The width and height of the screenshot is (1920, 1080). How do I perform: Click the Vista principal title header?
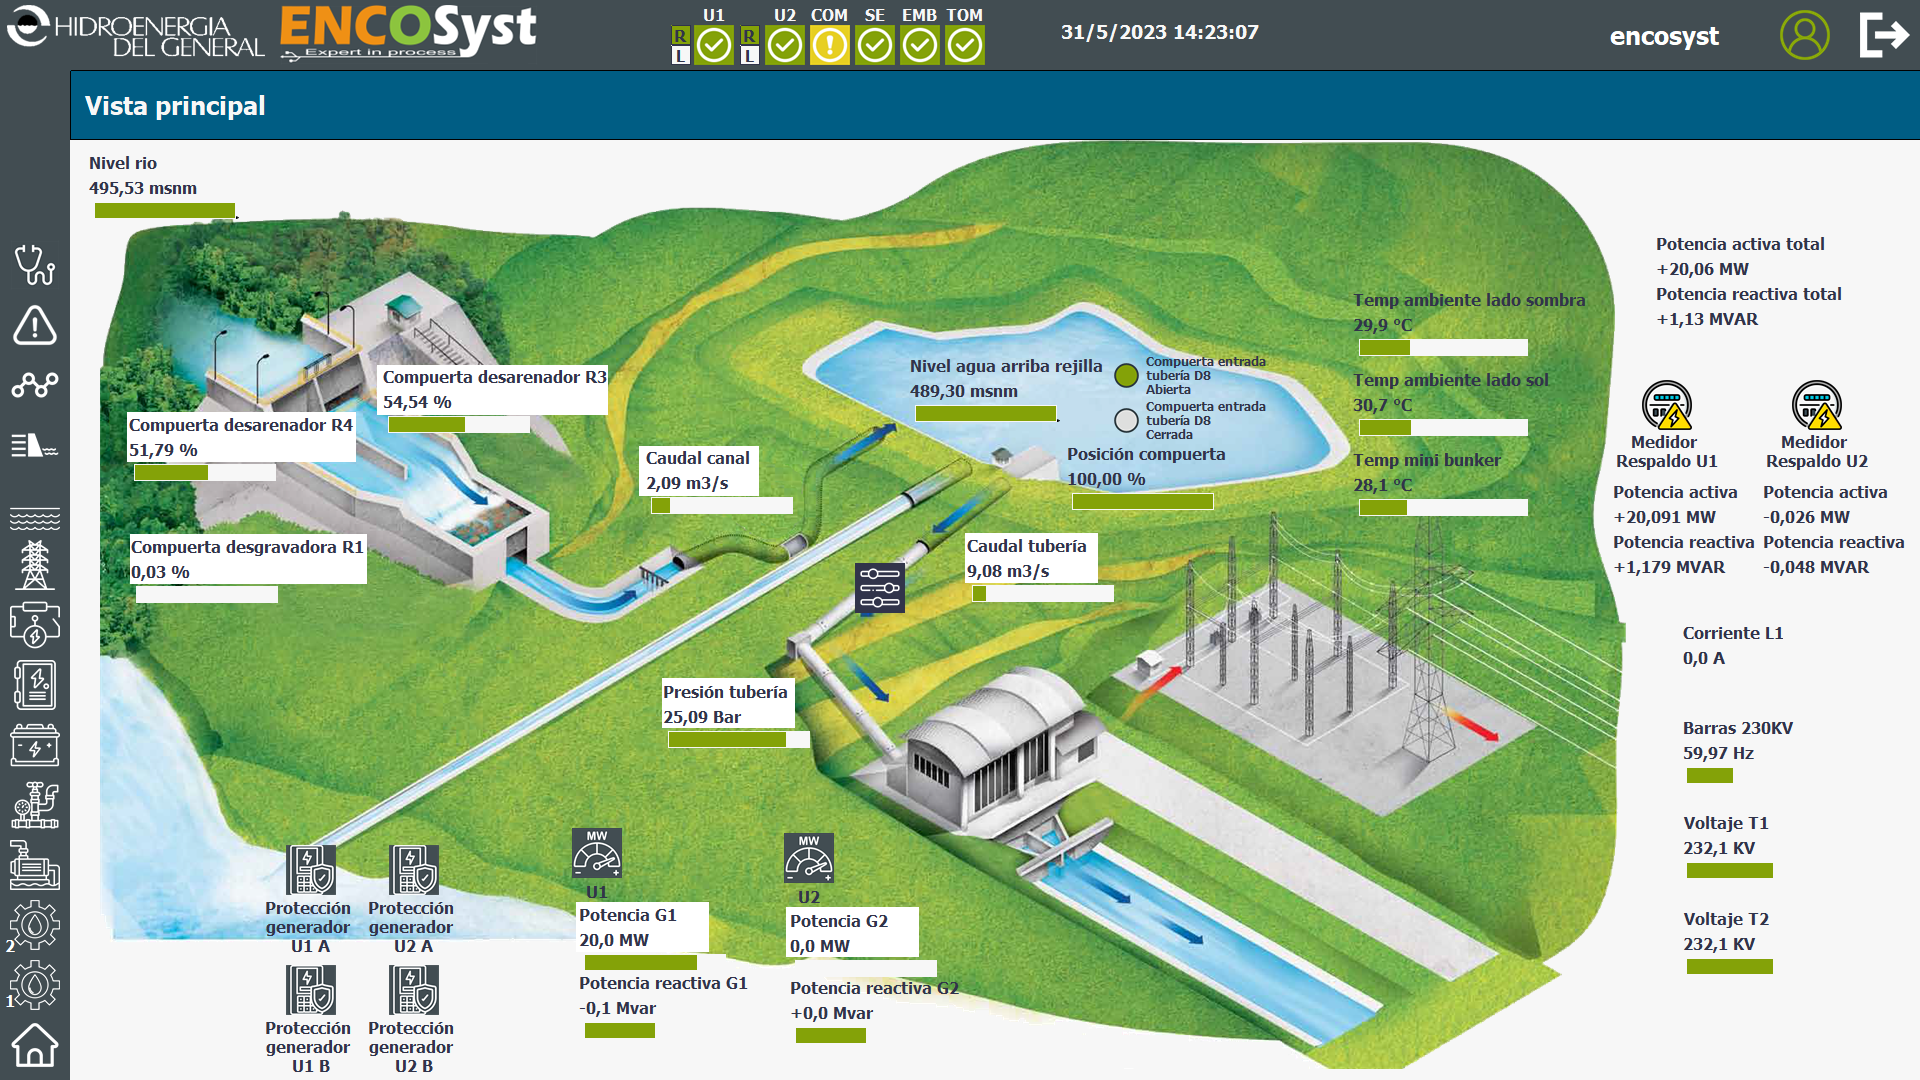tap(175, 106)
